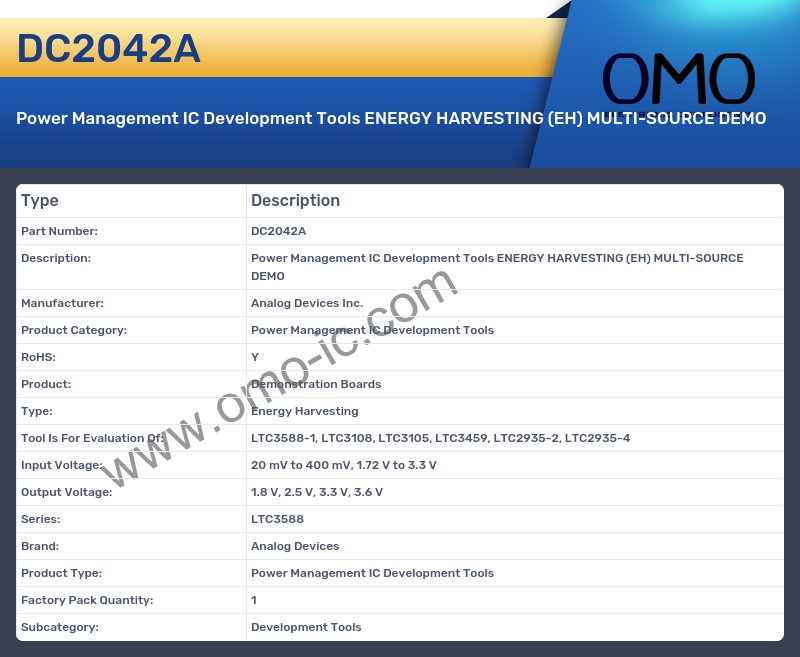
Task: Click the Product Type row value
Action: click(x=372, y=573)
